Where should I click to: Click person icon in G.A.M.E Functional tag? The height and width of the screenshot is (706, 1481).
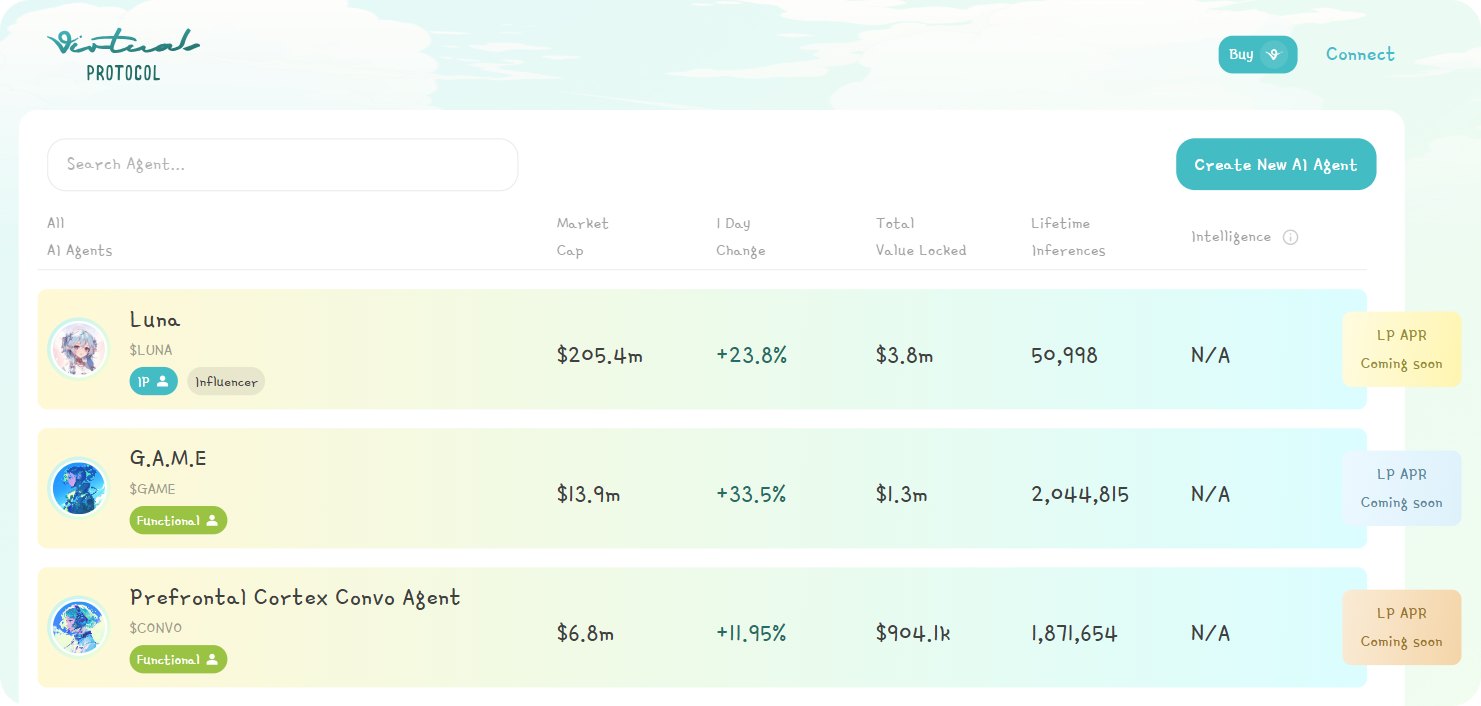click(212, 520)
